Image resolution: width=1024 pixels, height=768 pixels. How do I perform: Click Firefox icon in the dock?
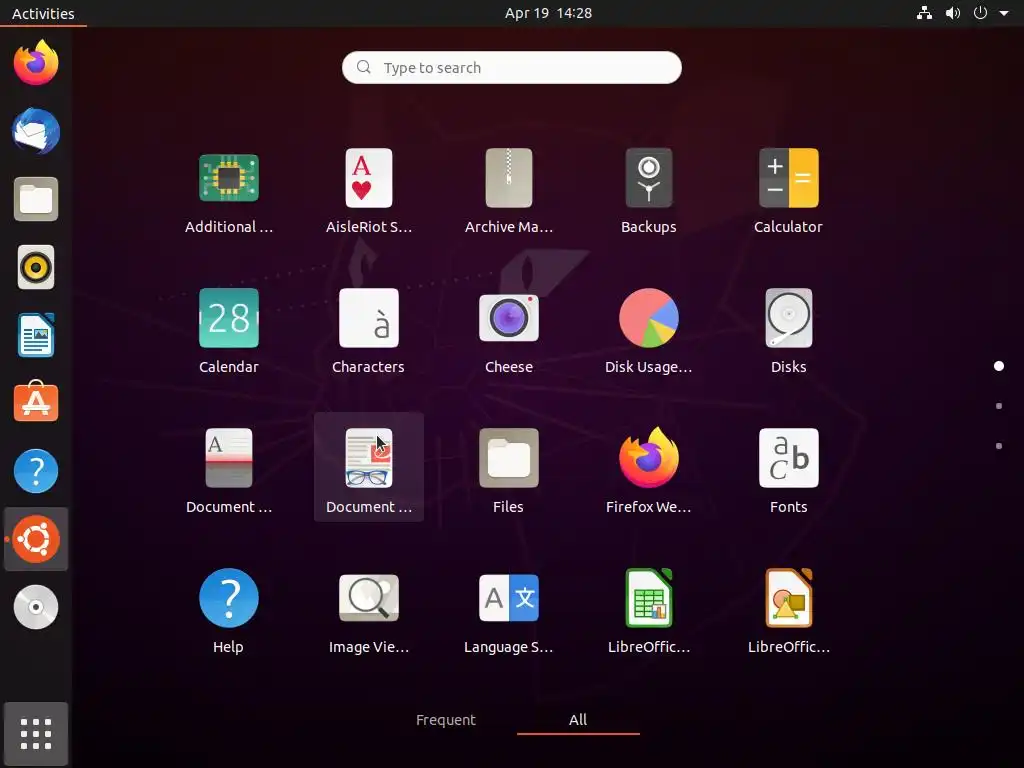(36, 63)
